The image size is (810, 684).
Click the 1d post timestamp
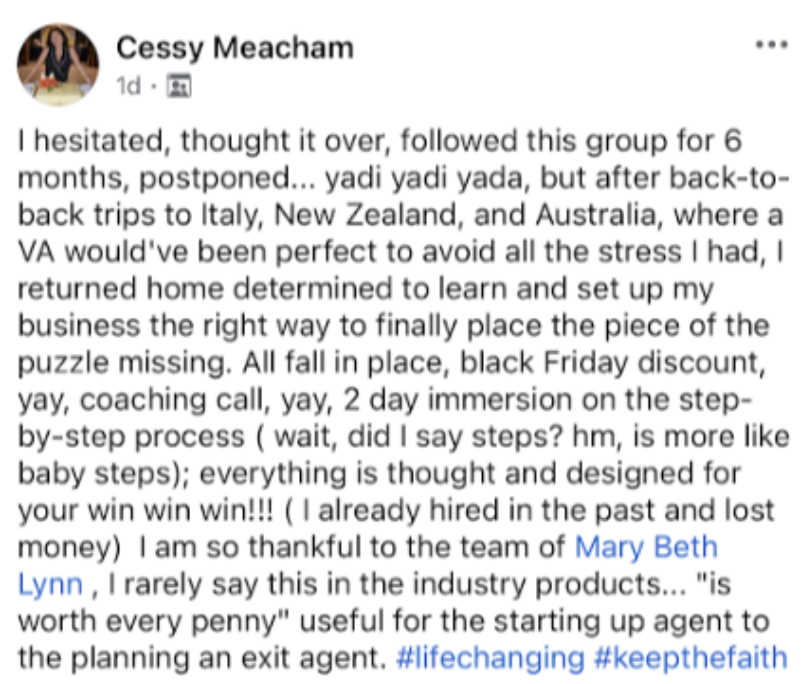[x=129, y=86]
